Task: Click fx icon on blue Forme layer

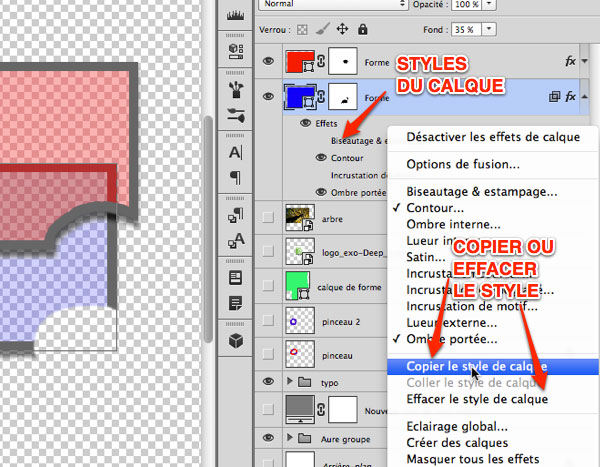Action: pyautogui.click(x=570, y=96)
